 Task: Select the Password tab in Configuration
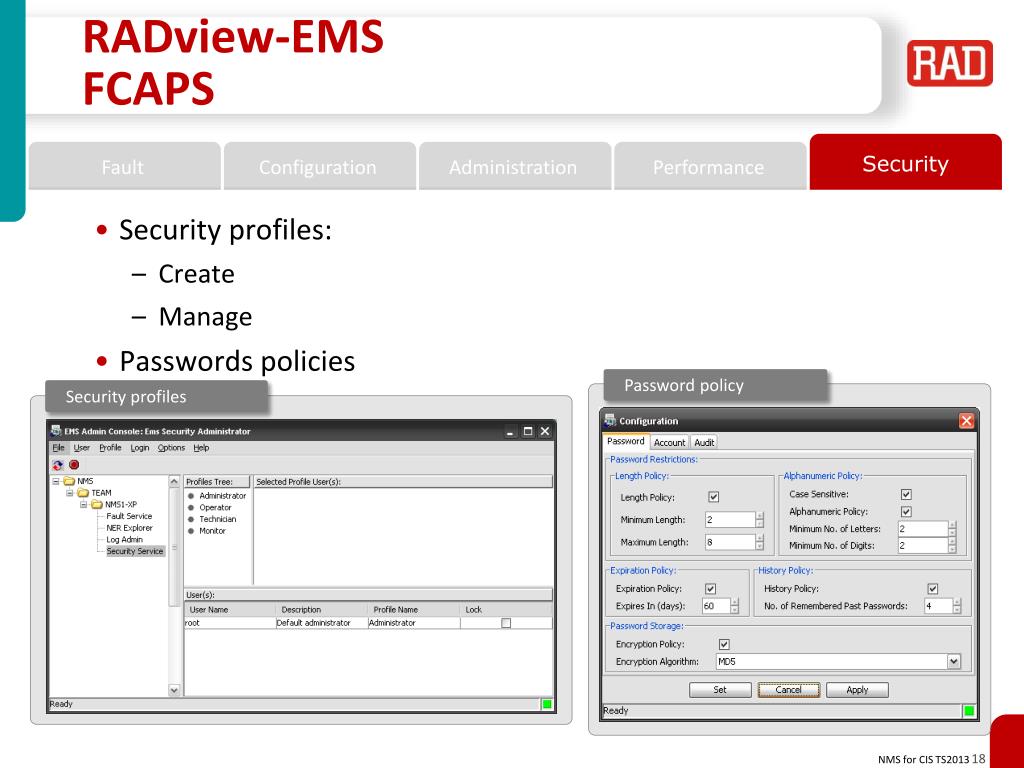[626, 441]
